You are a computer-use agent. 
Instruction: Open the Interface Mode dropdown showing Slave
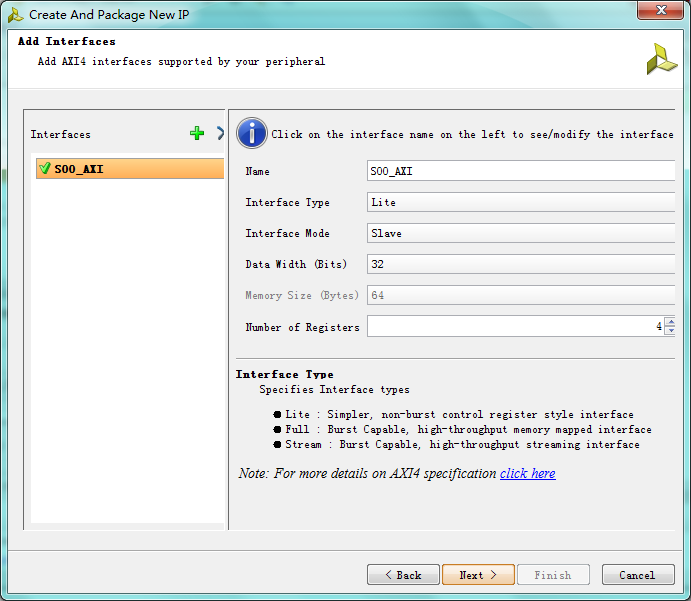coord(521,233)
